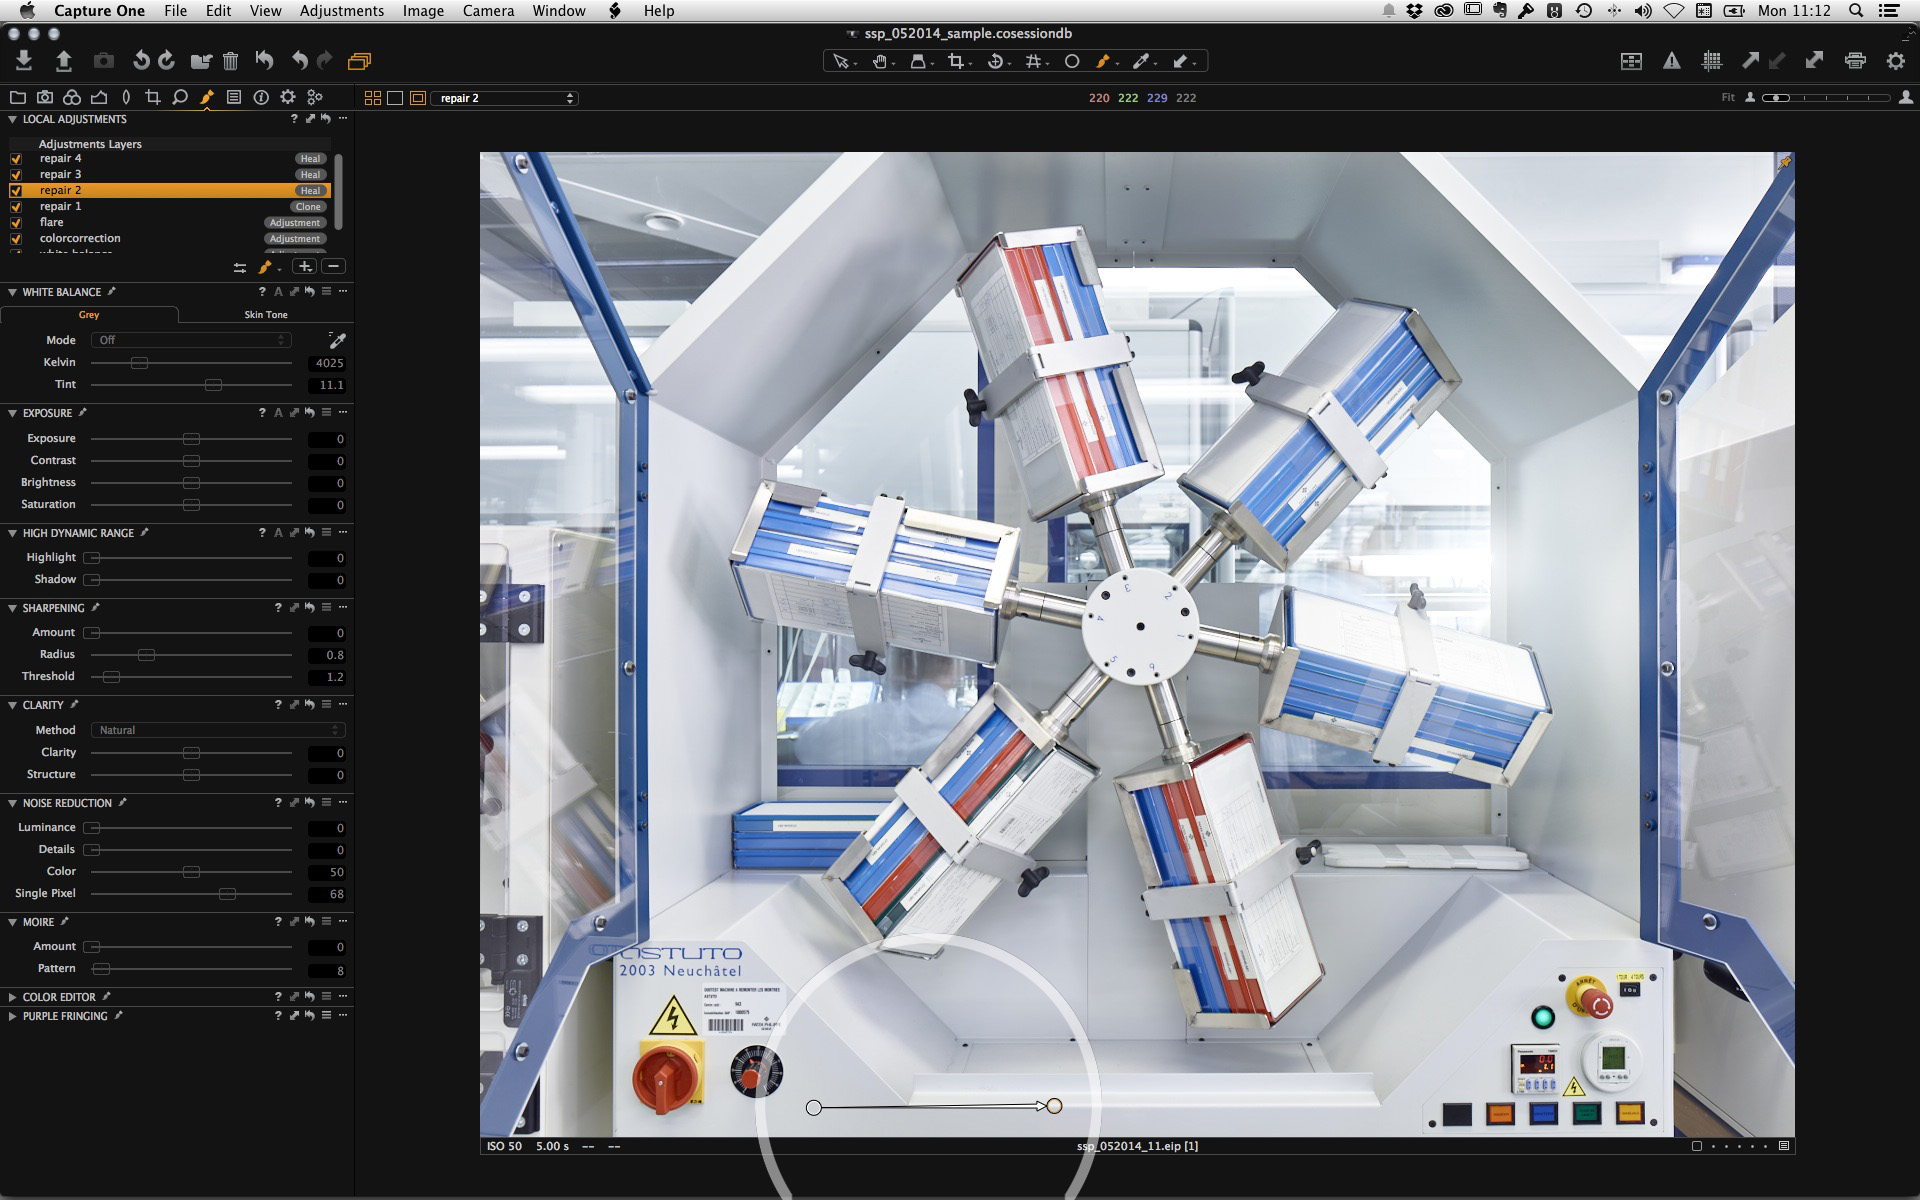This screenshot has height=1200, width=1920.
Task: Collapse the High Dynamic Range panel
Action: click(12, 533)
